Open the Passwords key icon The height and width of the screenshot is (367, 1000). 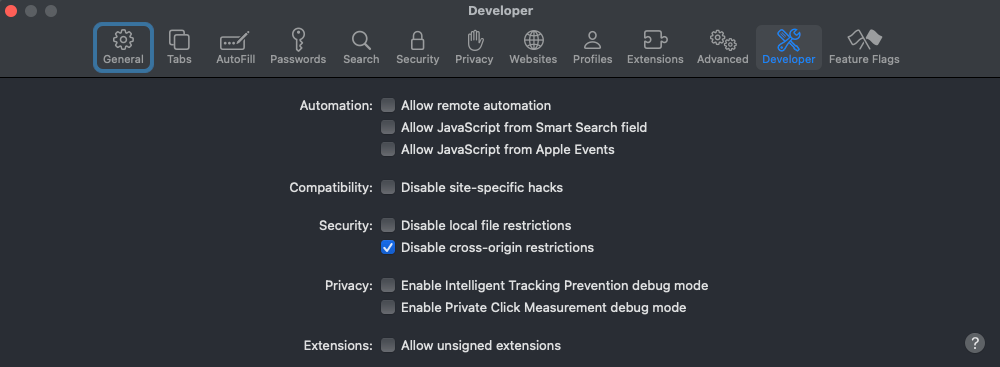click(x=298, y=40)
